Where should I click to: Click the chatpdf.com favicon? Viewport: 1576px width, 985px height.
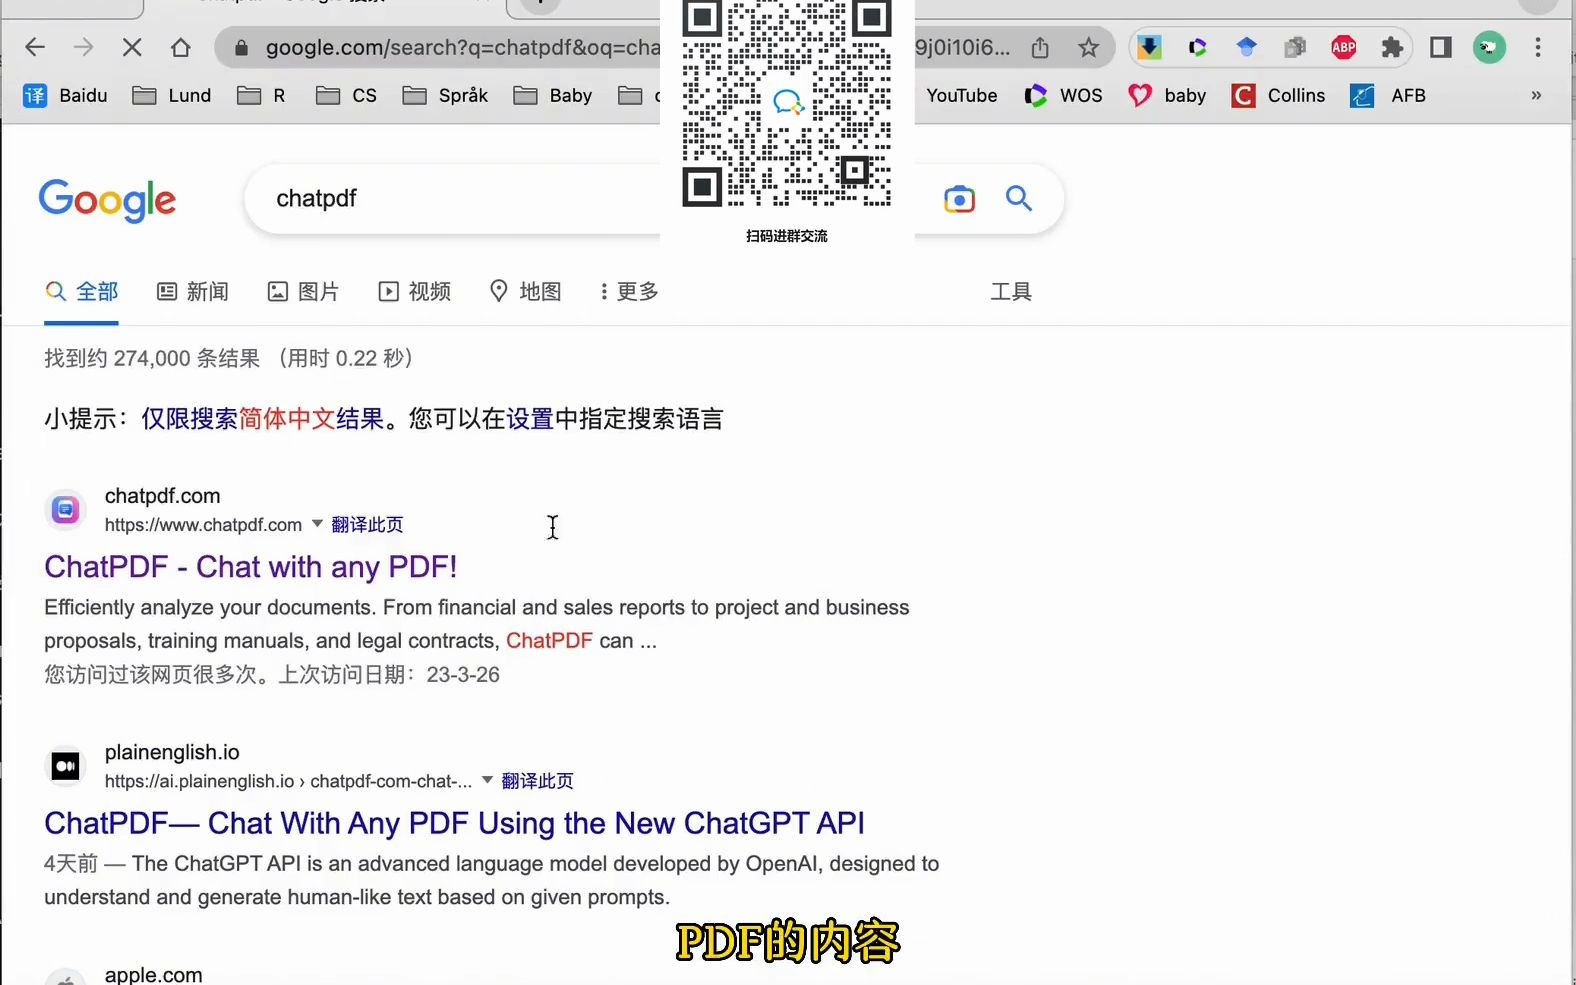tap(65, 510)
